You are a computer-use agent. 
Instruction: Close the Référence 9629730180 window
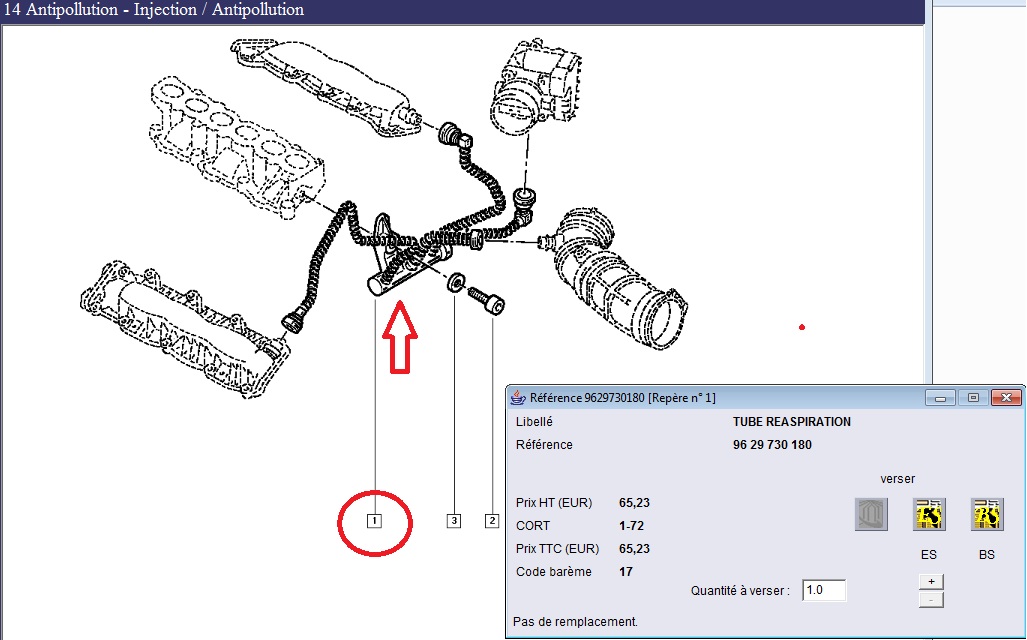pyautogui.click(x=1004, y=397)
